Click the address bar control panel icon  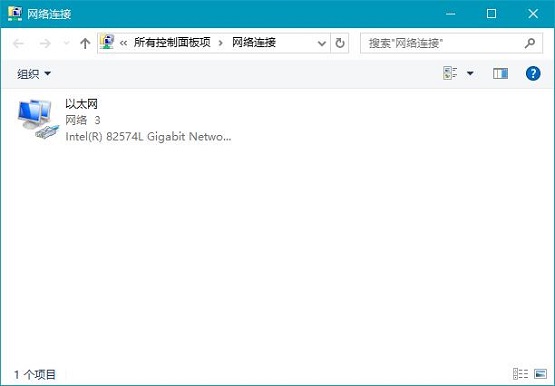pyautogui.click(x=107, y=42)
